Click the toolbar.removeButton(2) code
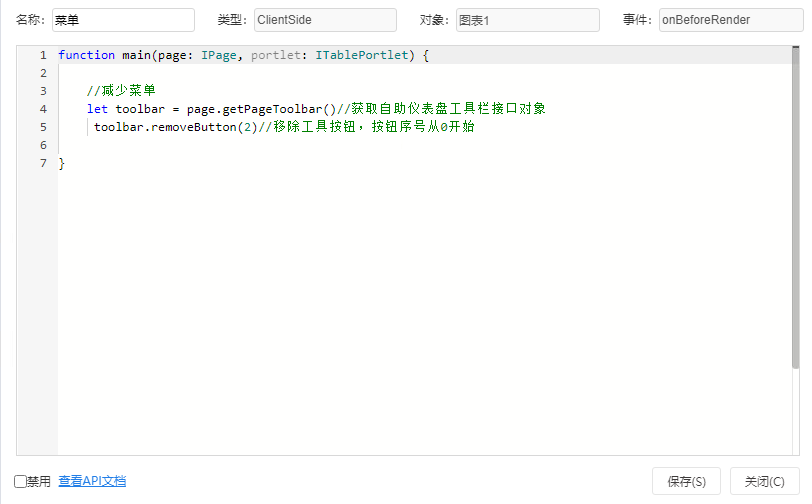Viewport: 812px width, 504px height. (x=176, y=127)
